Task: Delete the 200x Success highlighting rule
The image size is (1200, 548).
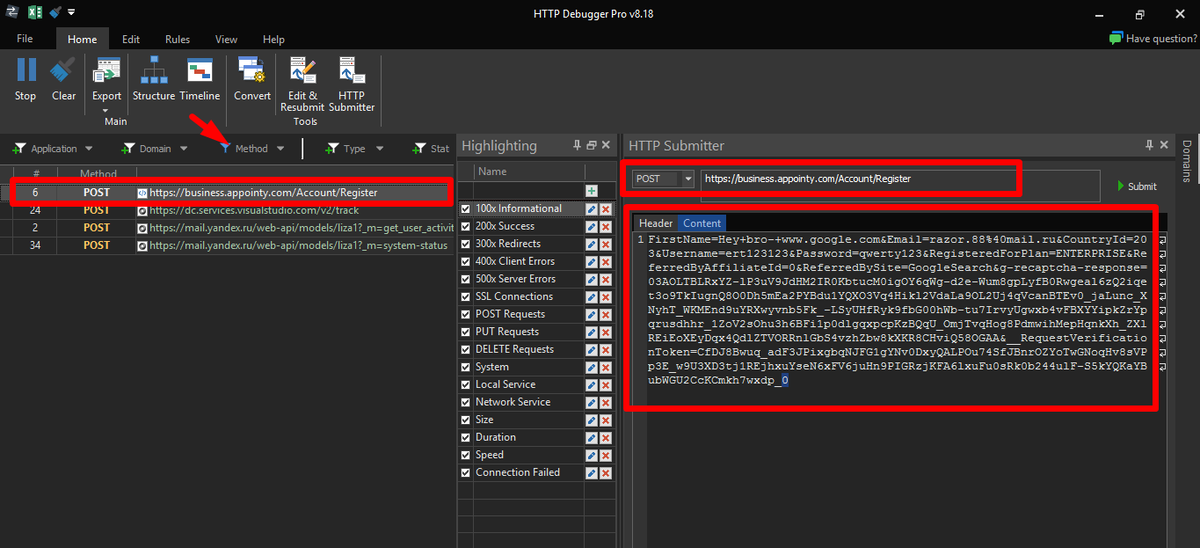Action: pos(606,226)
